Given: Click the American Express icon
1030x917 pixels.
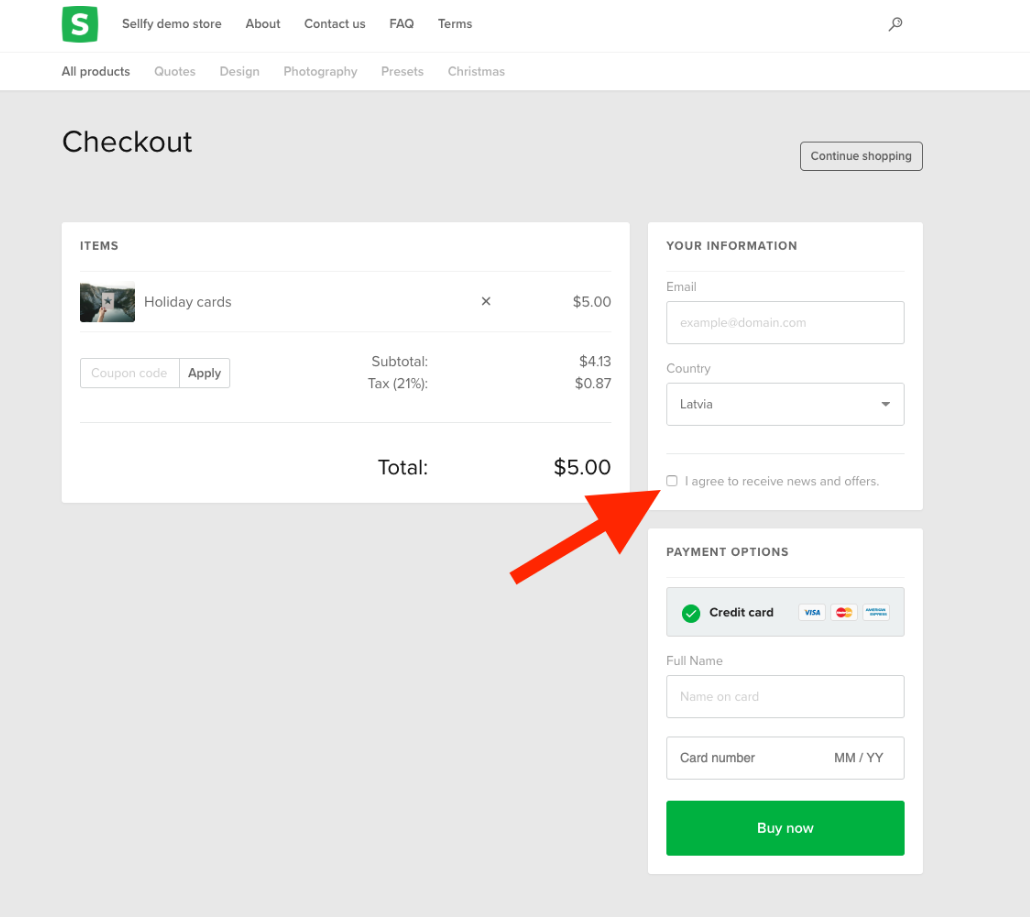Looking at the screenshot, I should click(876, 612).
